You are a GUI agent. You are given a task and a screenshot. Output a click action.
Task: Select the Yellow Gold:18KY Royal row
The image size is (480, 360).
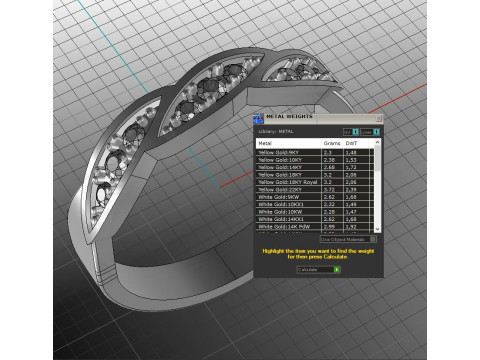[x=315, y=182]
